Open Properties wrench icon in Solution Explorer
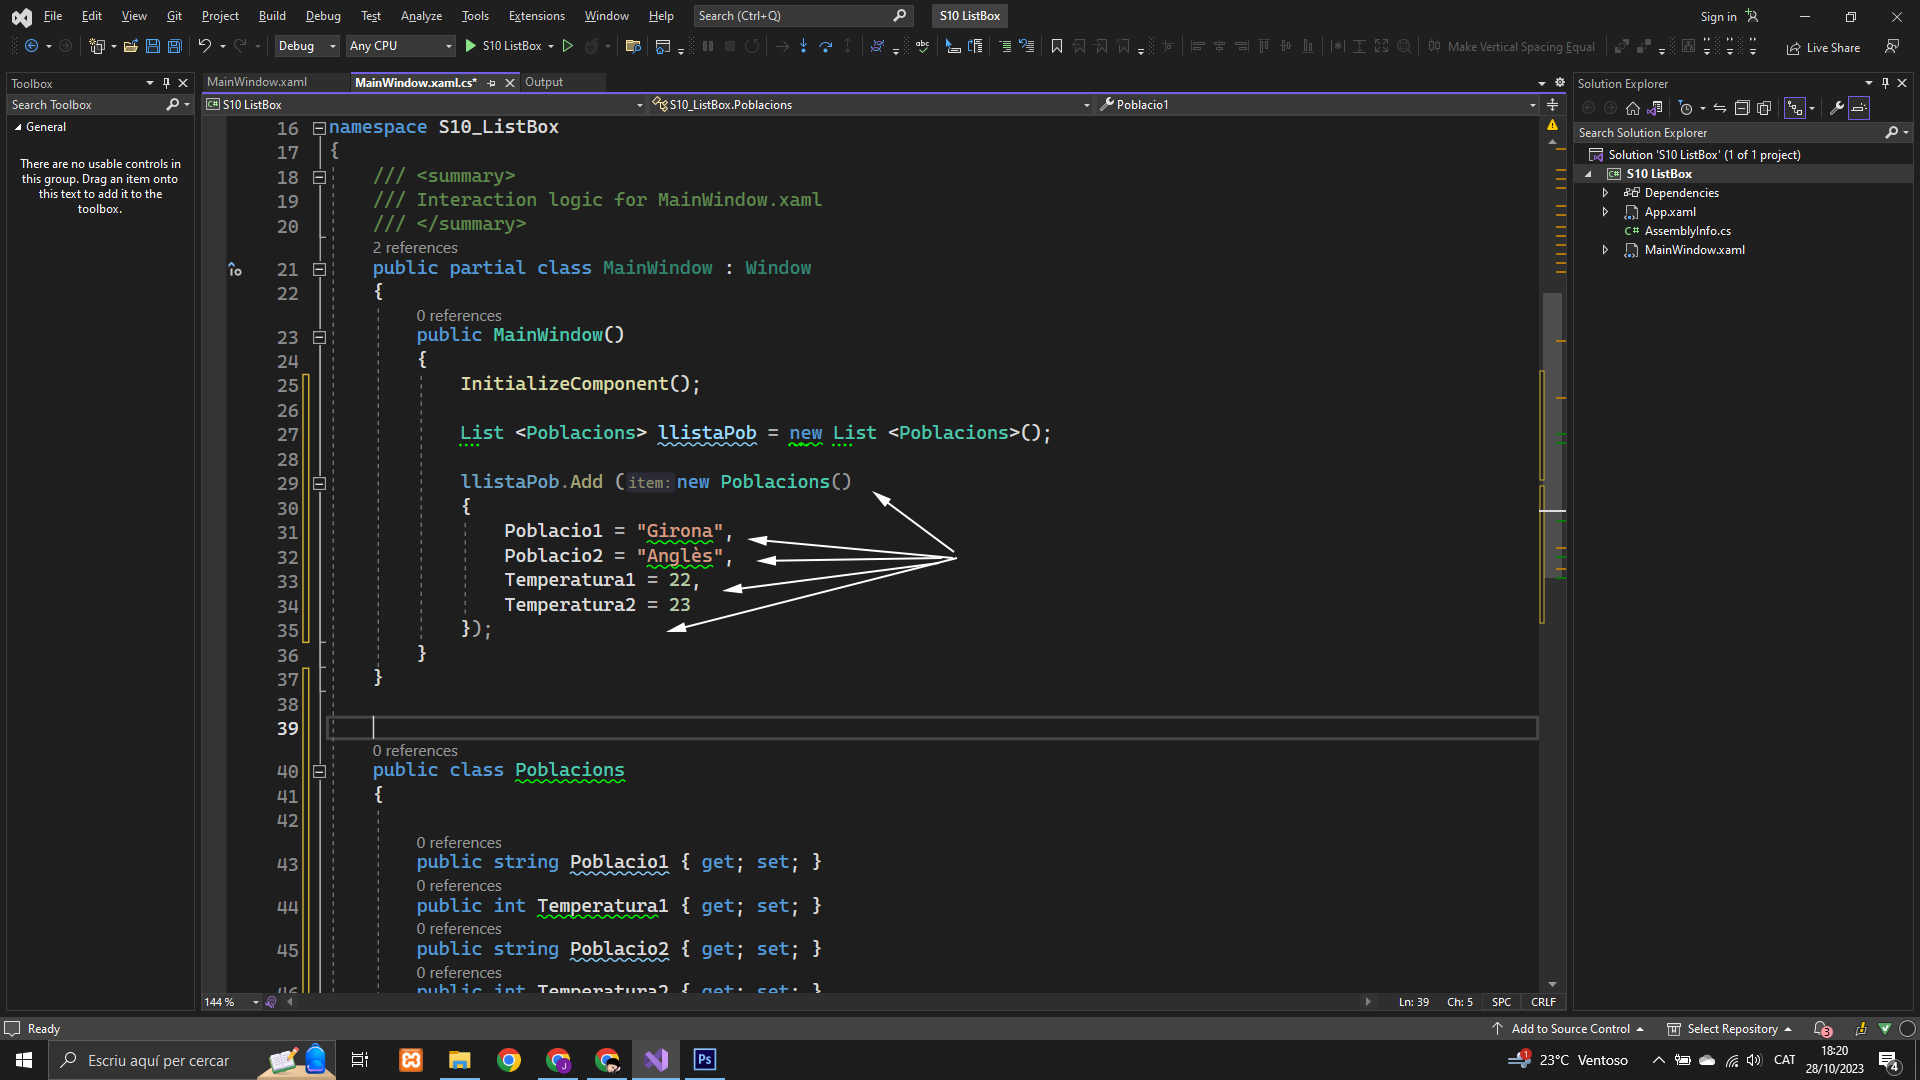1920x1080 pixels. click(1837, 108)
